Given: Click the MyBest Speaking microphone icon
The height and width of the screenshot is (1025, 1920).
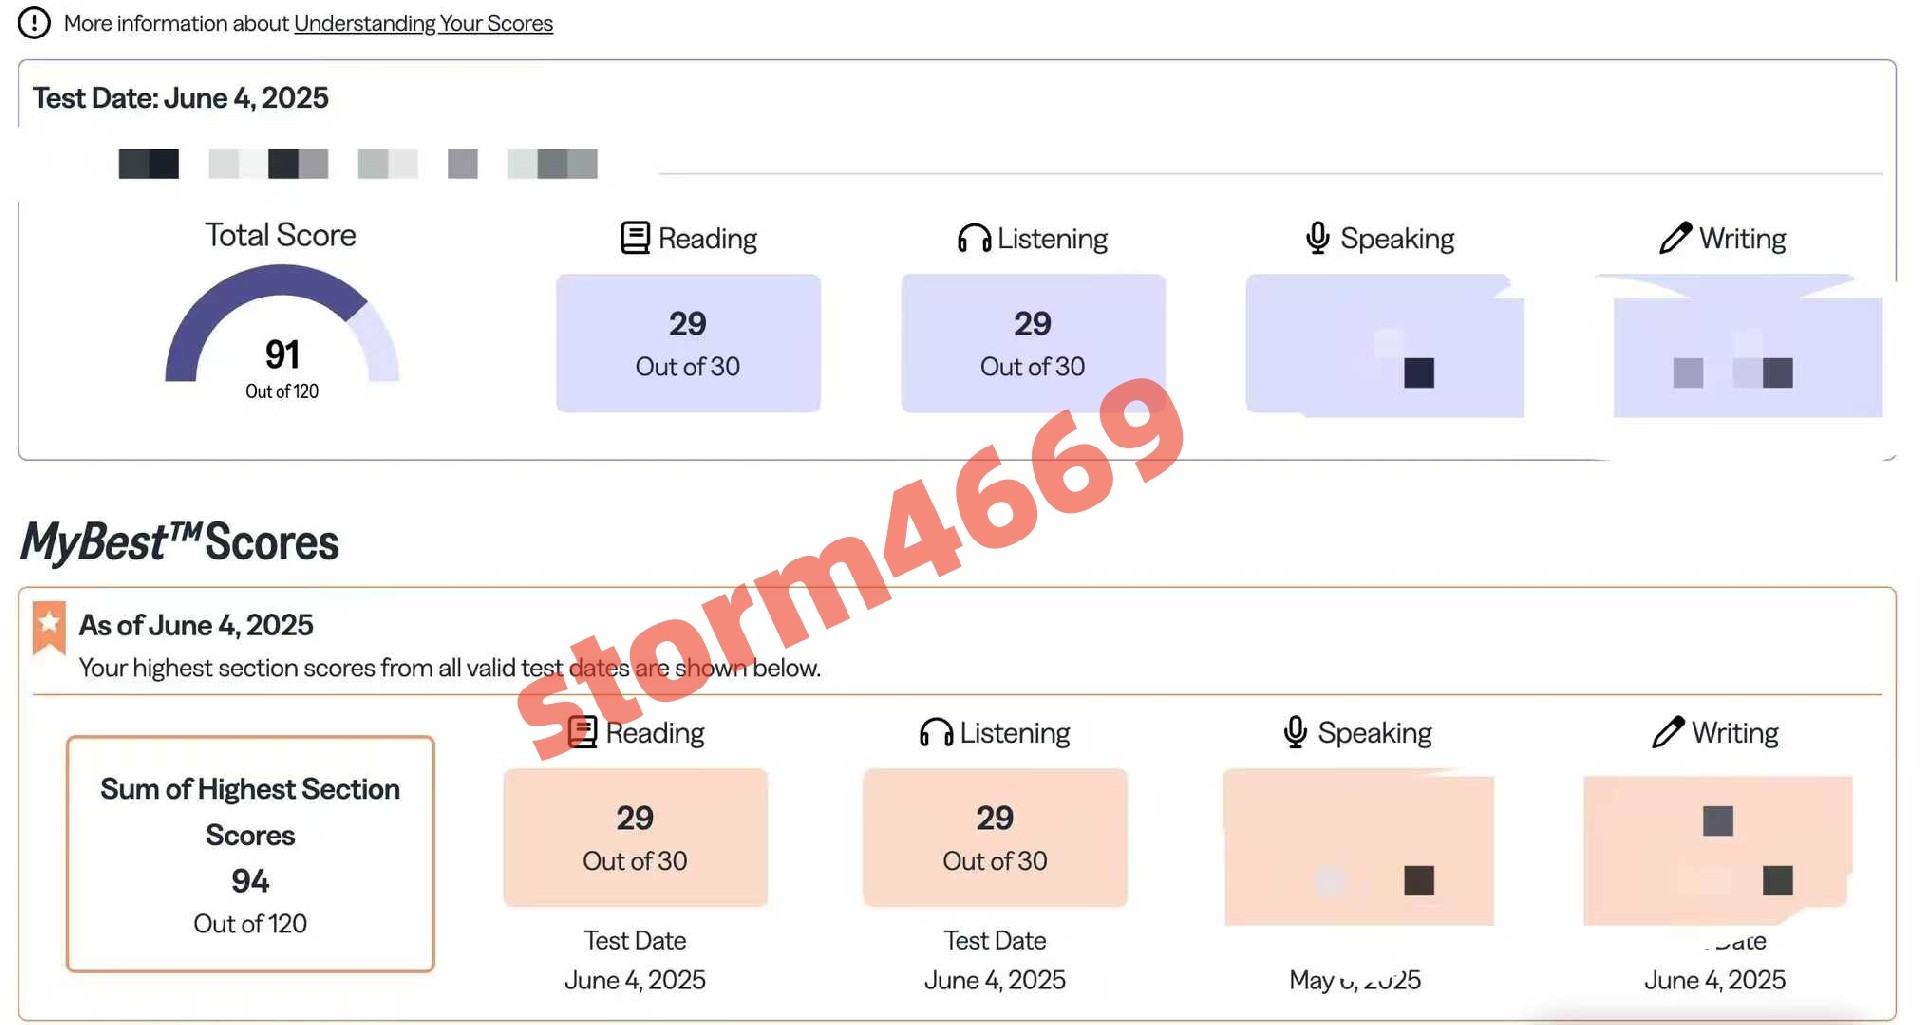Looking at the screenshot, I should point(1295,732).
